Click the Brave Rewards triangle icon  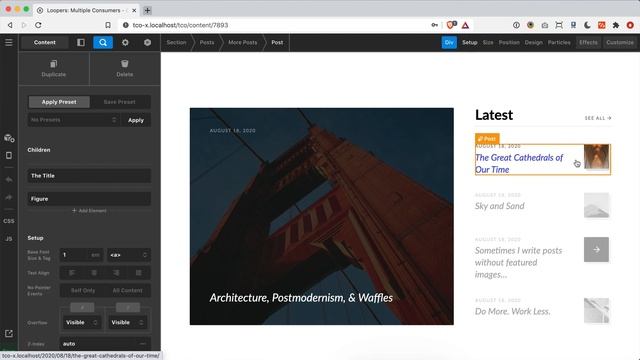coord(465,25)
